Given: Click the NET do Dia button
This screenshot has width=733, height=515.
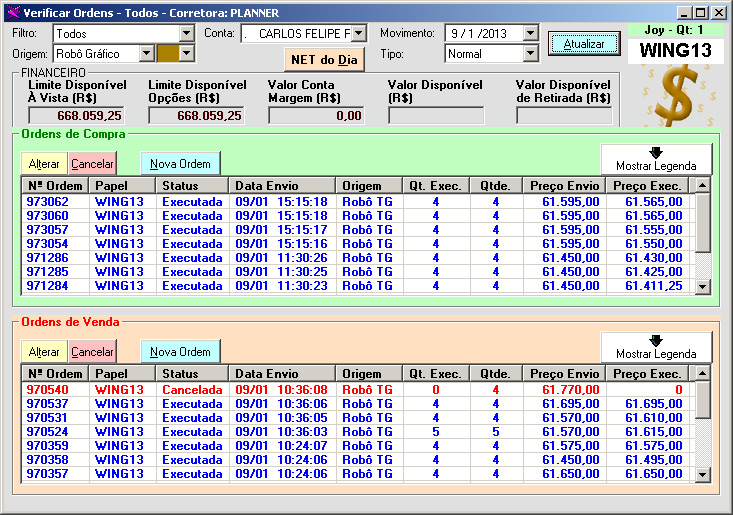Looking at the screenshot, I should click(323, 60).
